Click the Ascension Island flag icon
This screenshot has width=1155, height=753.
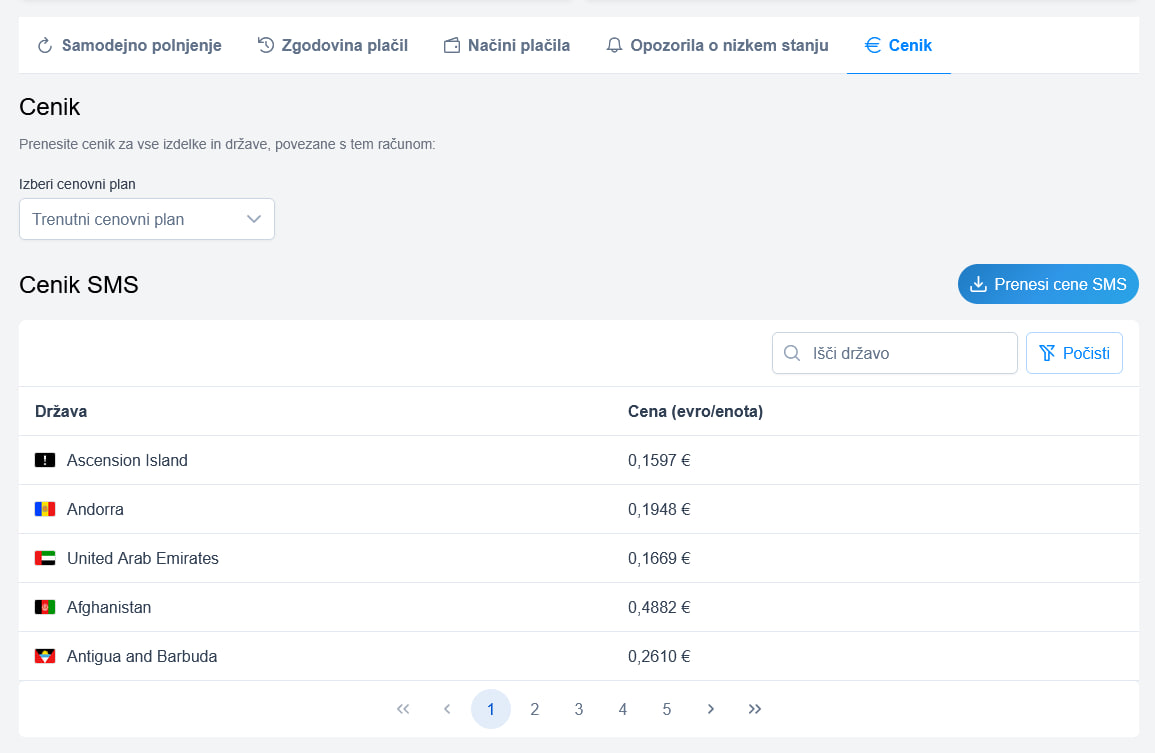tap(45, 460)
